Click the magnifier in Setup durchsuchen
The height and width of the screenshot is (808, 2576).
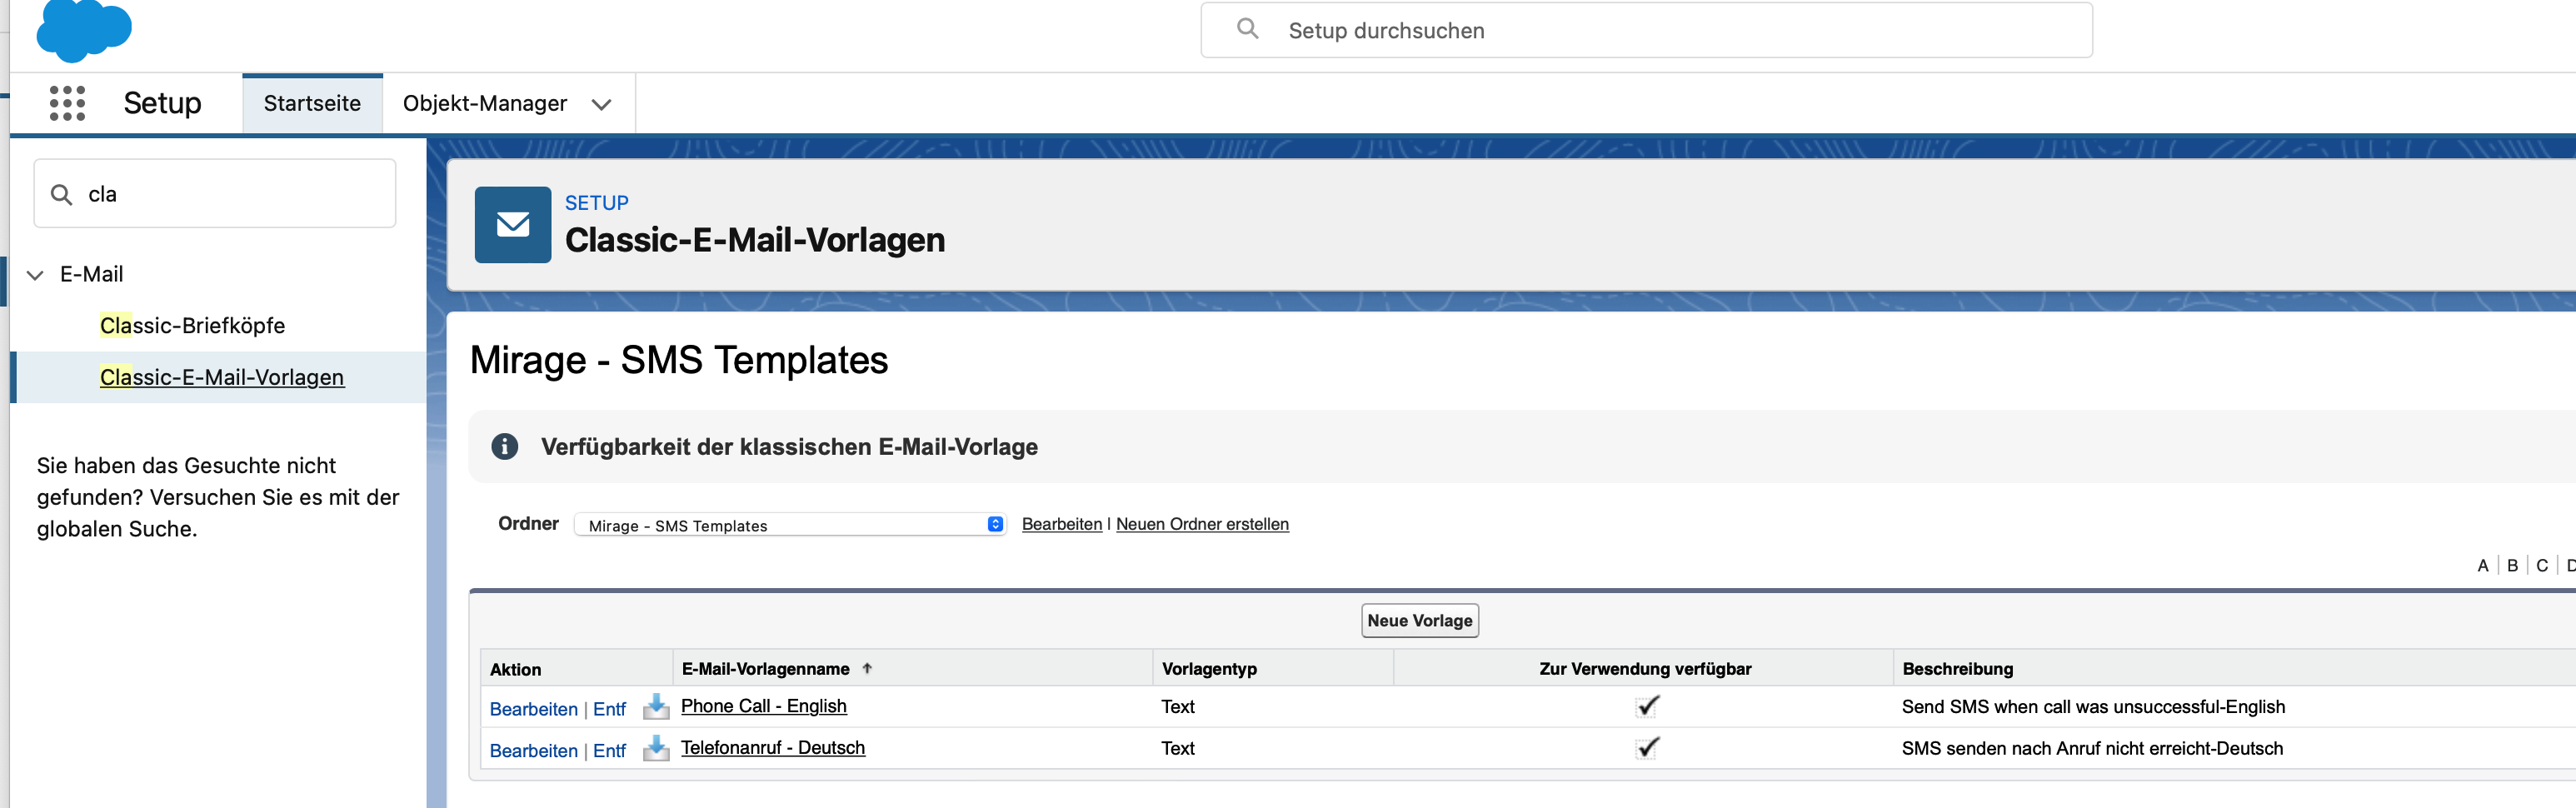(x=1247, y=29)
